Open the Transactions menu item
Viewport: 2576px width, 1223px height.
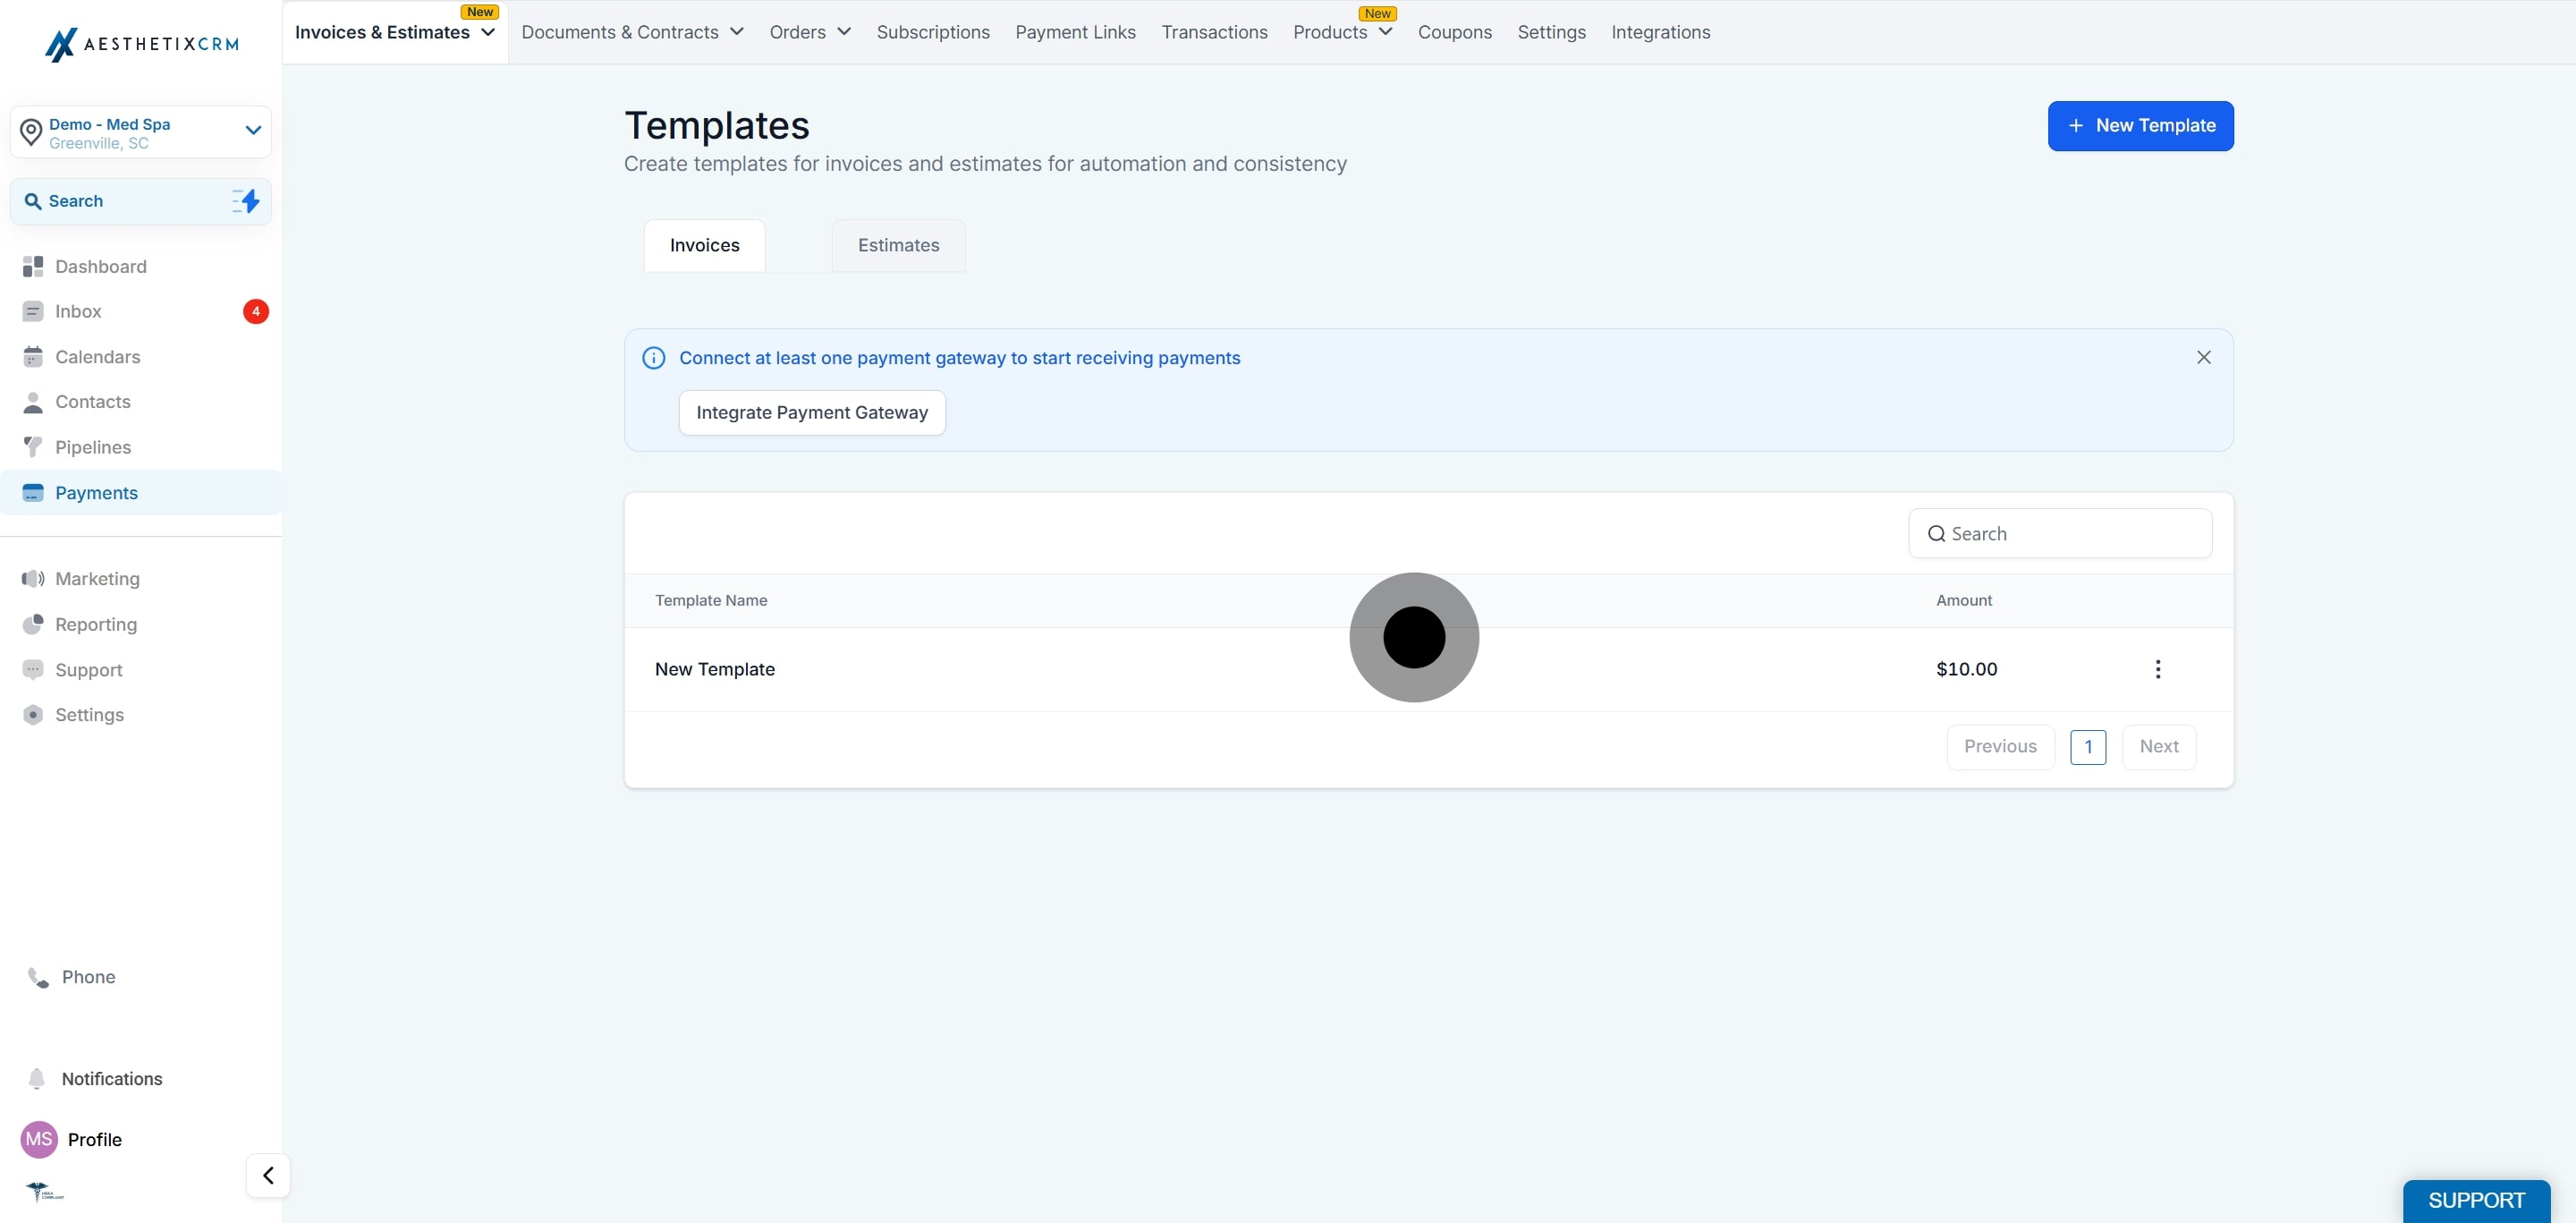[1214, 32]
